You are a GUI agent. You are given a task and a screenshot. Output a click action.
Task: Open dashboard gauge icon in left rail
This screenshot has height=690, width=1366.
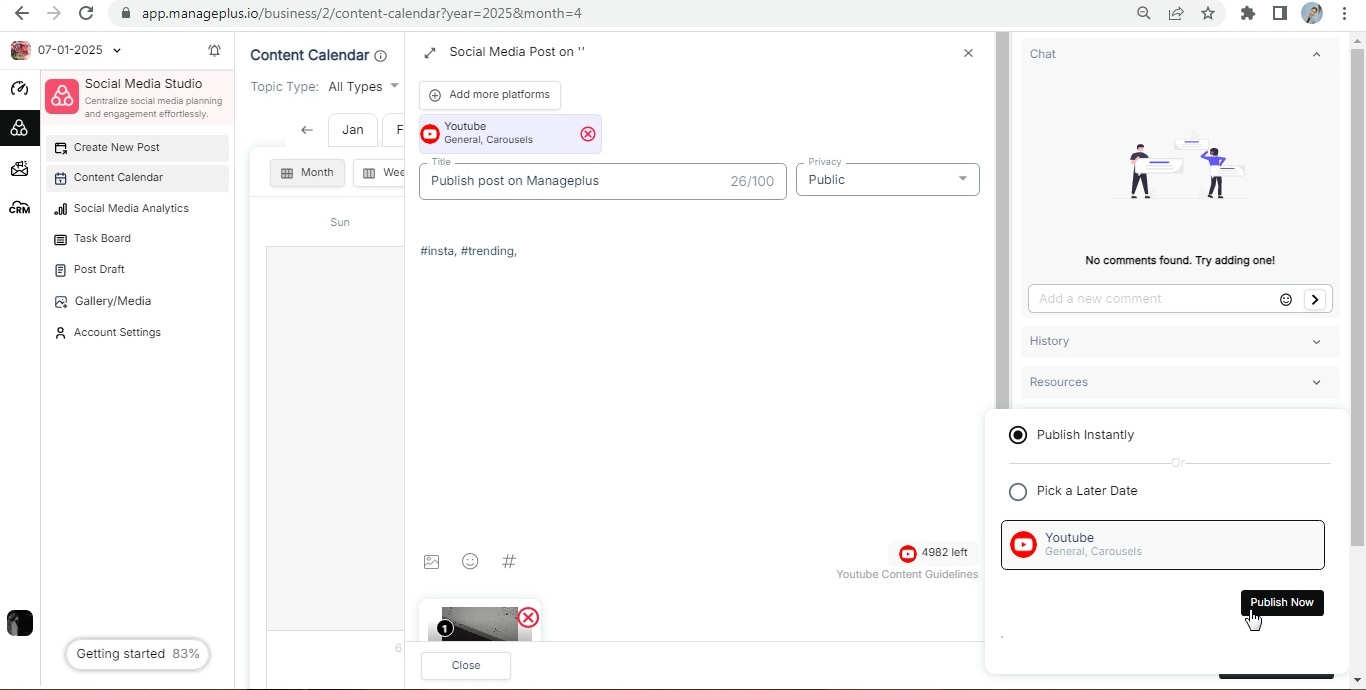[x=19, y=88]
